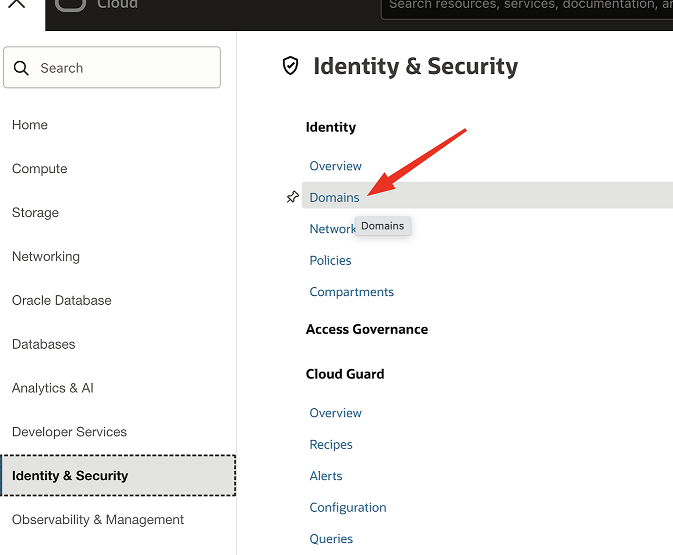
Task: Click the shield icon beside Identity & Security
Action: [291, 66]
